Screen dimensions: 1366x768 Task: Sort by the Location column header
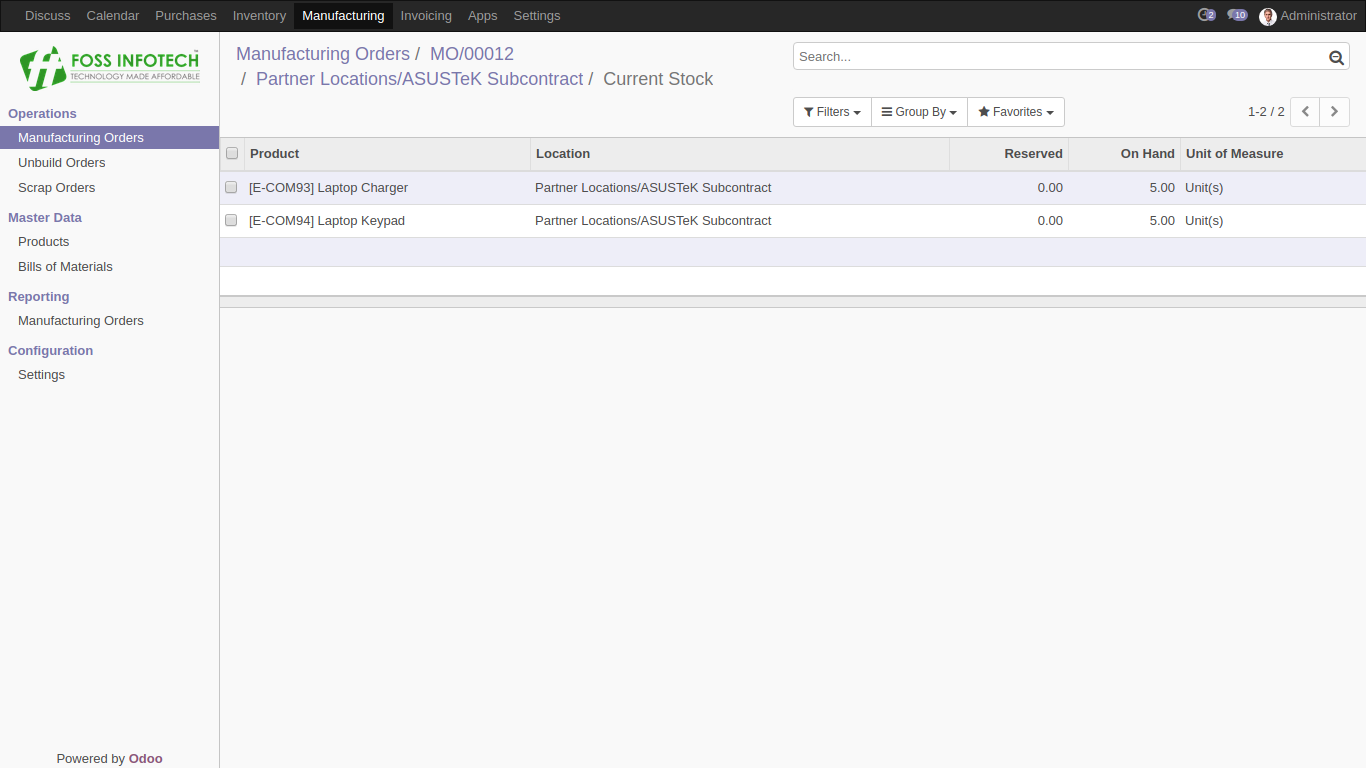coord(740,154)
